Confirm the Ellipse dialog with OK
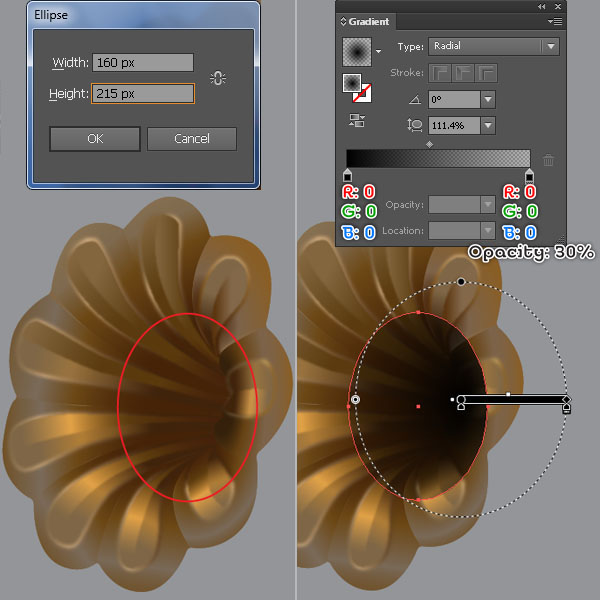The image size is (600, 600). point(95,139)
